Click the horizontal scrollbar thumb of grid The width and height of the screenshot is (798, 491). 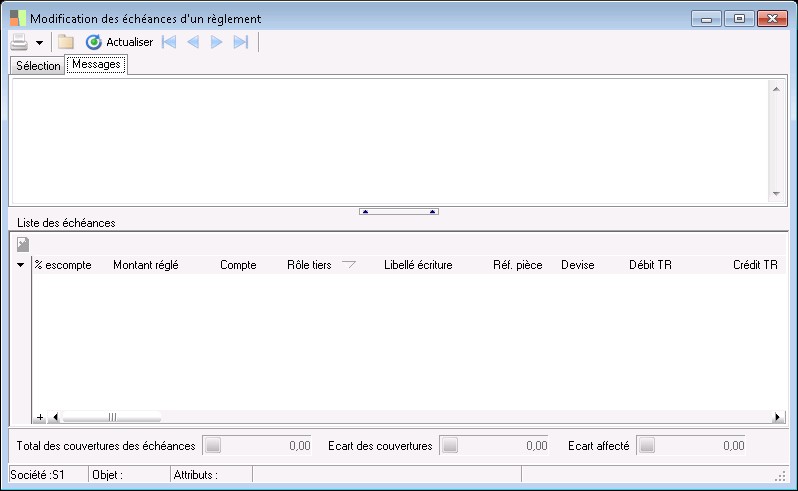pyautogui.click(x=112, y=418)
